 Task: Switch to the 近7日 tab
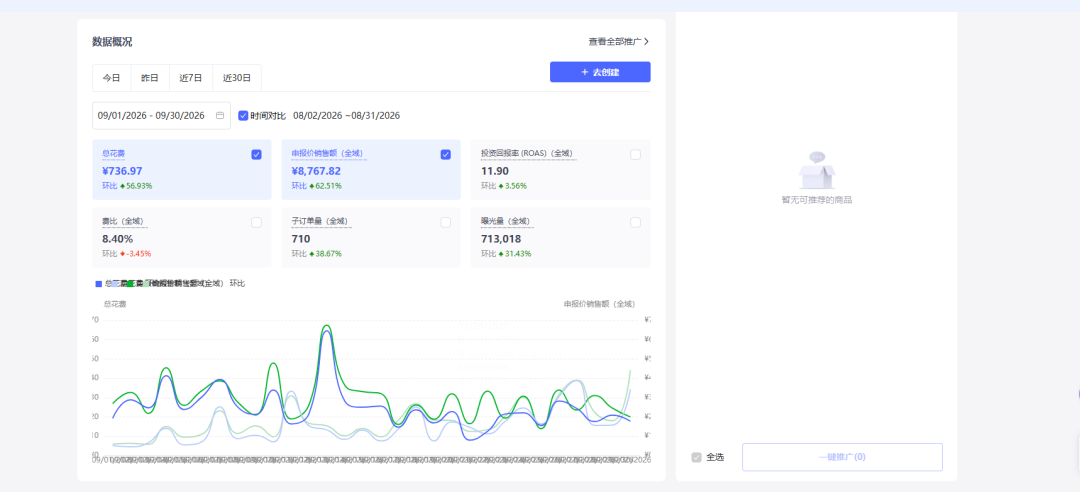pos(191,78)
